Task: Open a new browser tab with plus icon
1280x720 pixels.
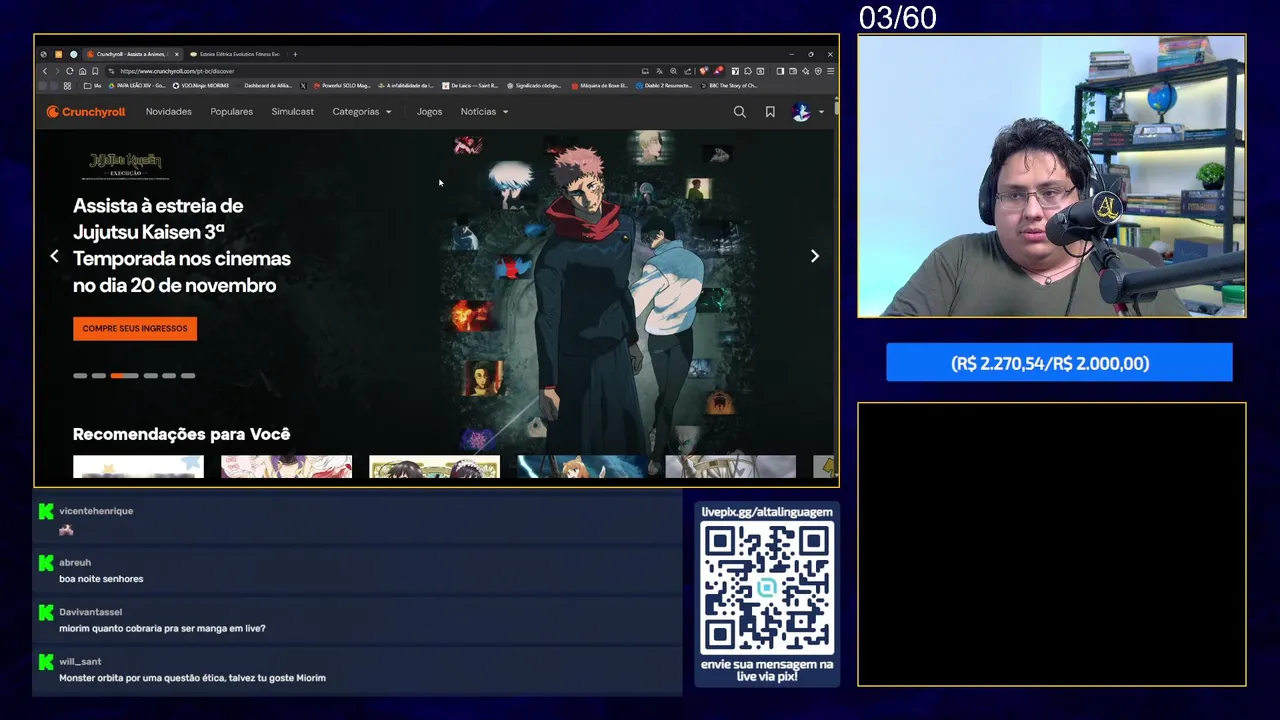Action: (295, 54)
